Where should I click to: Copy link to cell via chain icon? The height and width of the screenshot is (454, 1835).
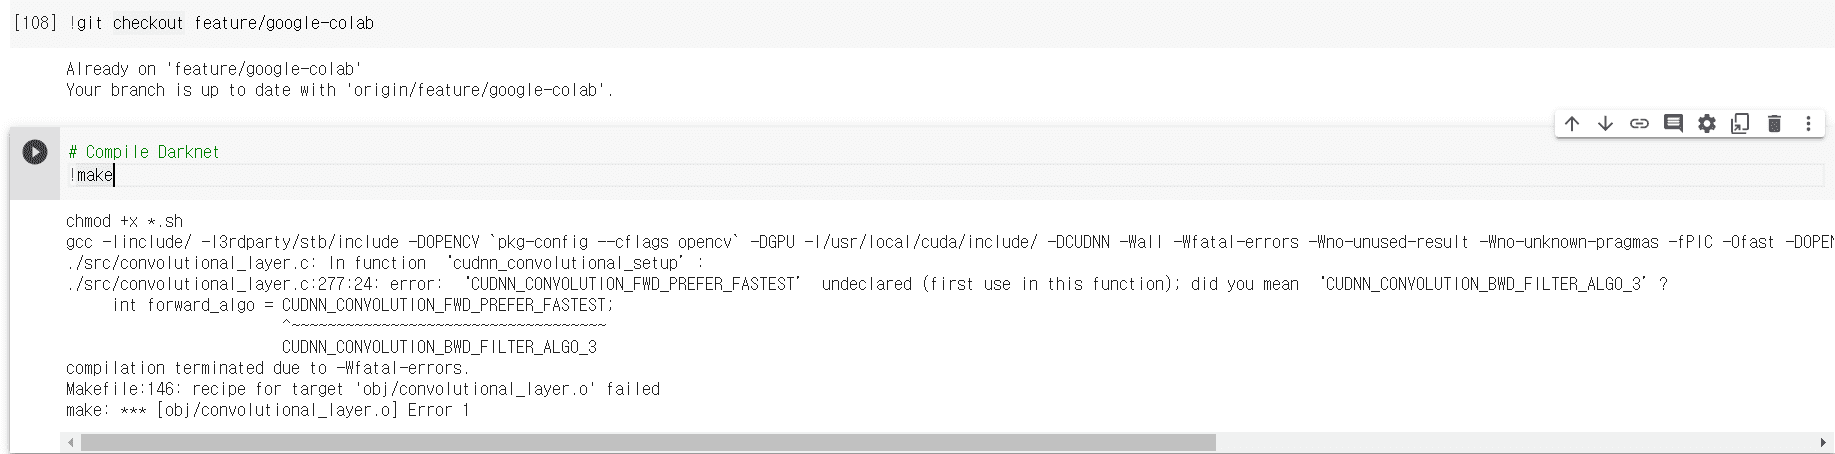tap(1639, 124)
